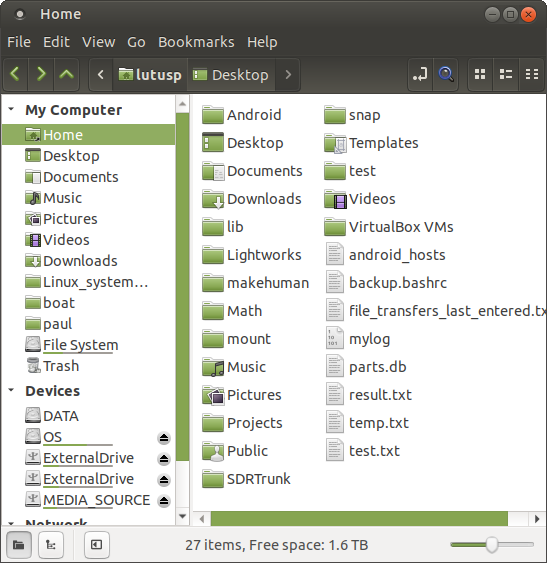Adjust the zoom level slider
The height and width of the screenshot is (563, 547).
(492, 545)
